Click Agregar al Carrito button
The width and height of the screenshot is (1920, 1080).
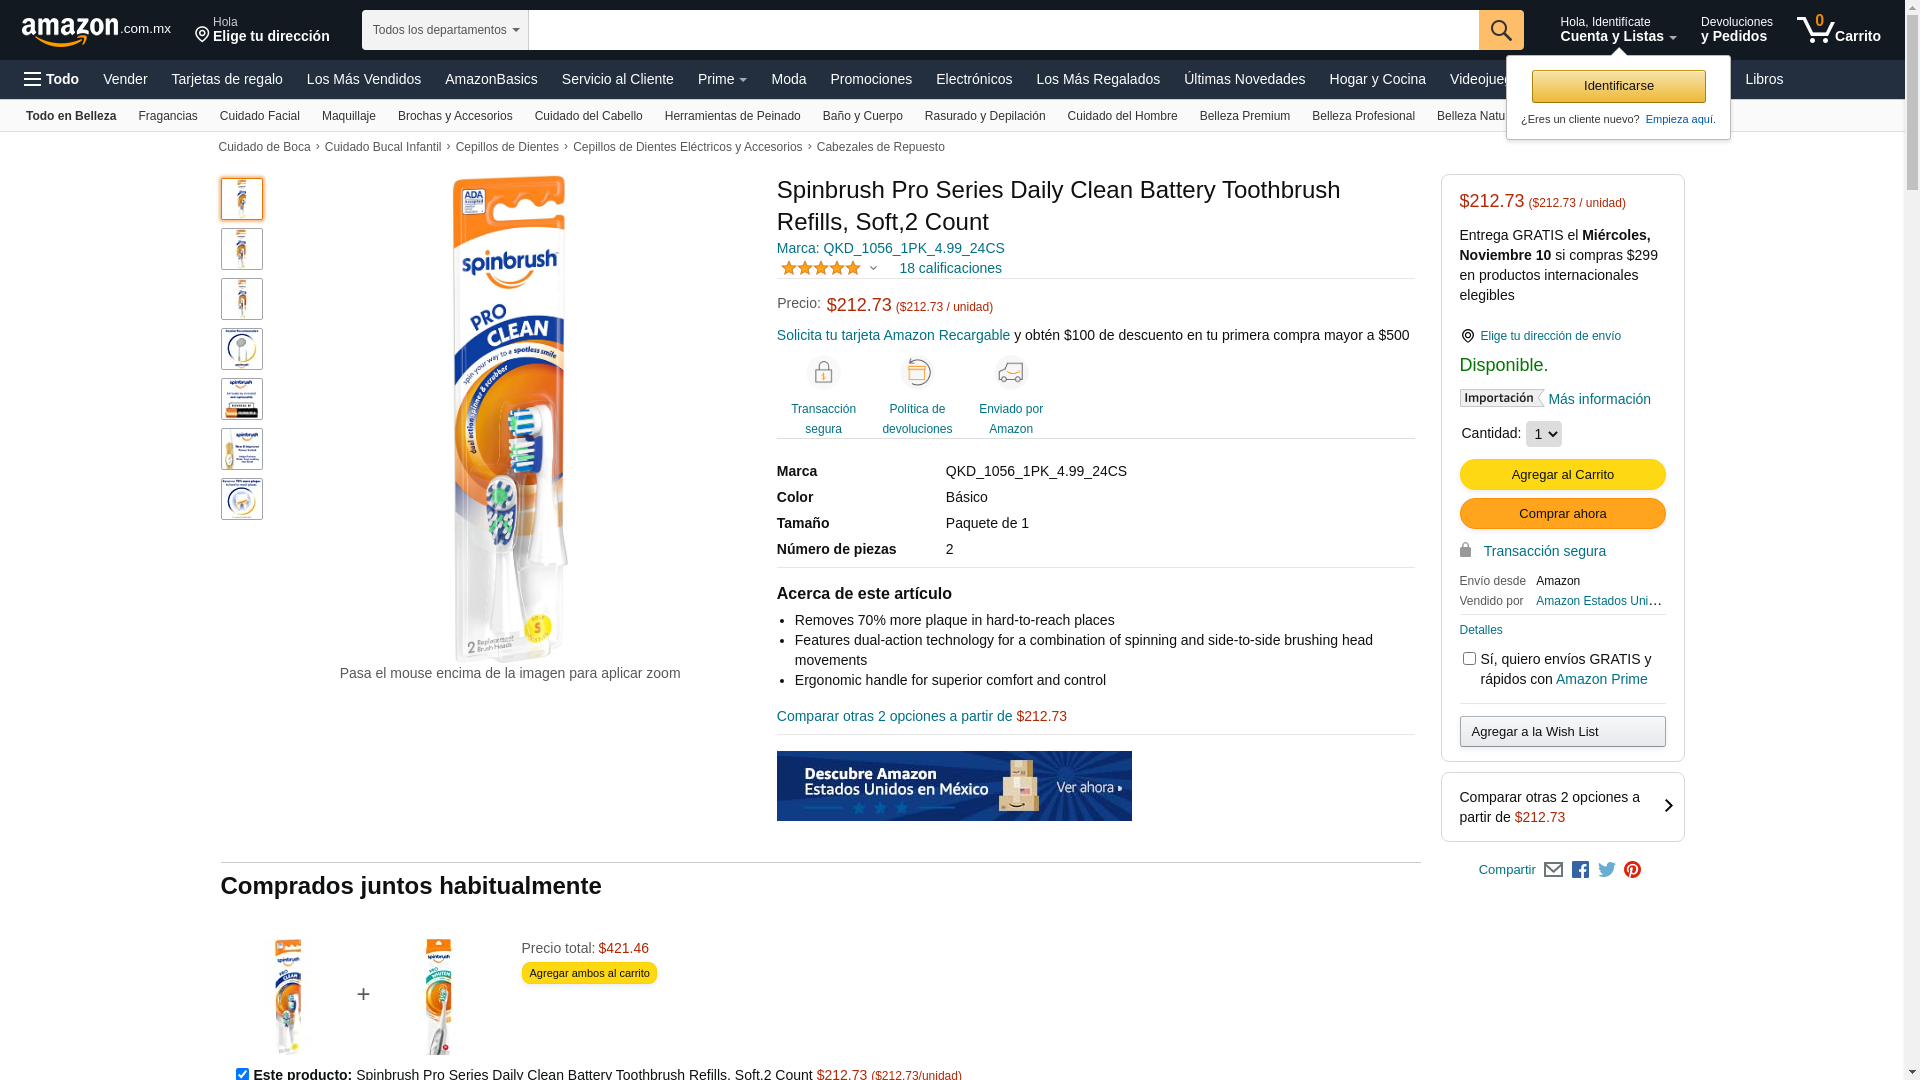1562,474
